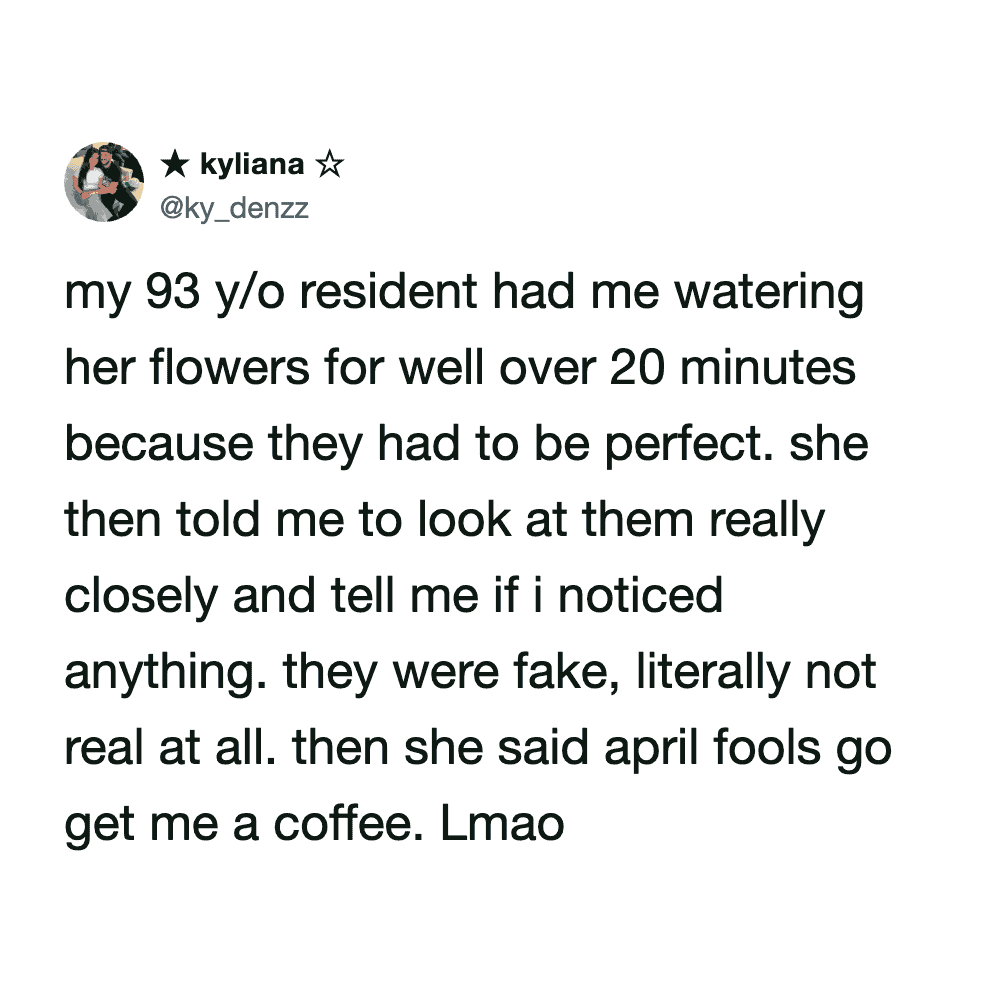This screenshot has height=1000, width=1000.
Task: Click the solid black star before kyliana
Action: pyautogui.click(x=174, y=164)
